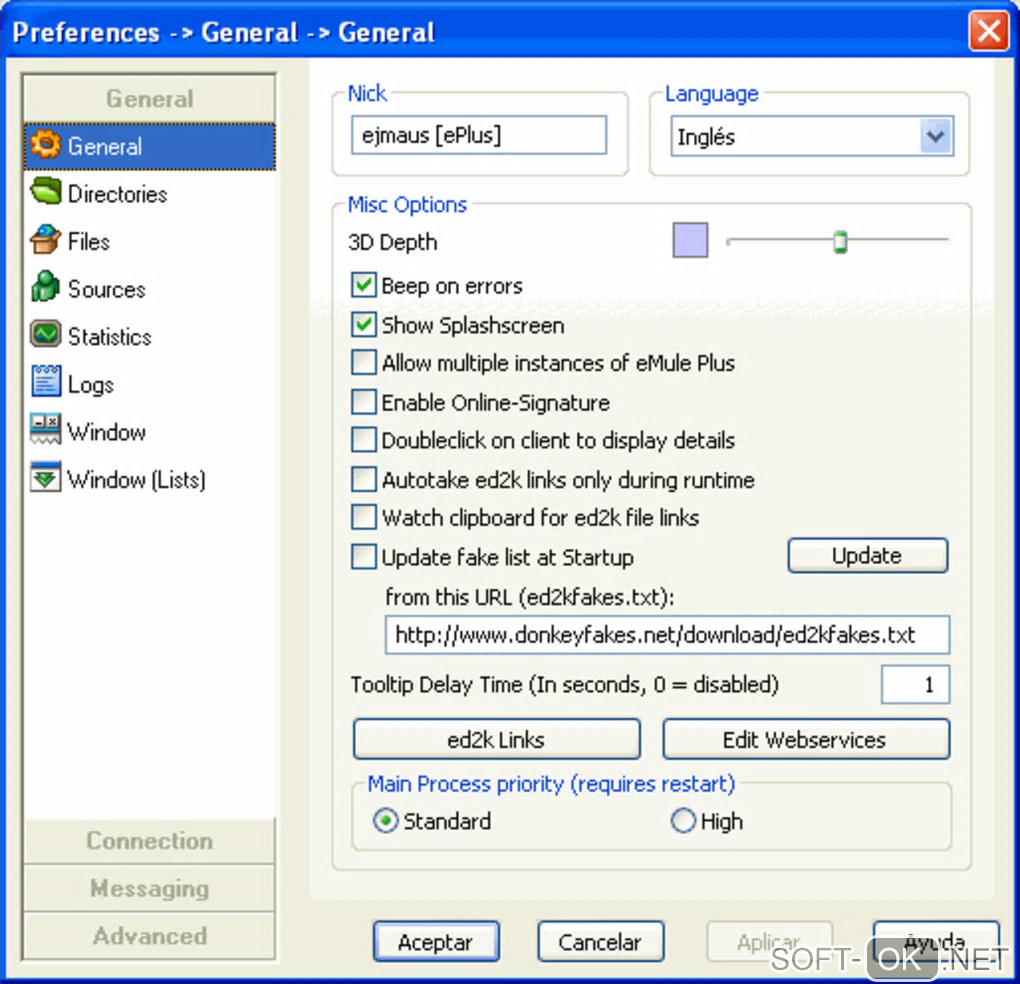The height and width of the screenshot is (984, 1020).
Task: Click the Update button
Action: point(867,555)
